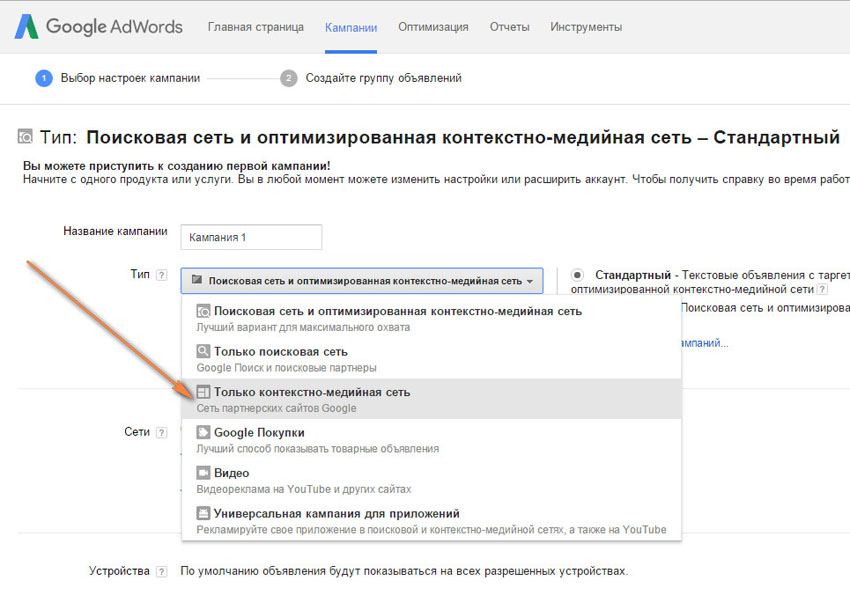The image size is (850, 610).
Task: Click the search and display network option icon
Action: 203,311
